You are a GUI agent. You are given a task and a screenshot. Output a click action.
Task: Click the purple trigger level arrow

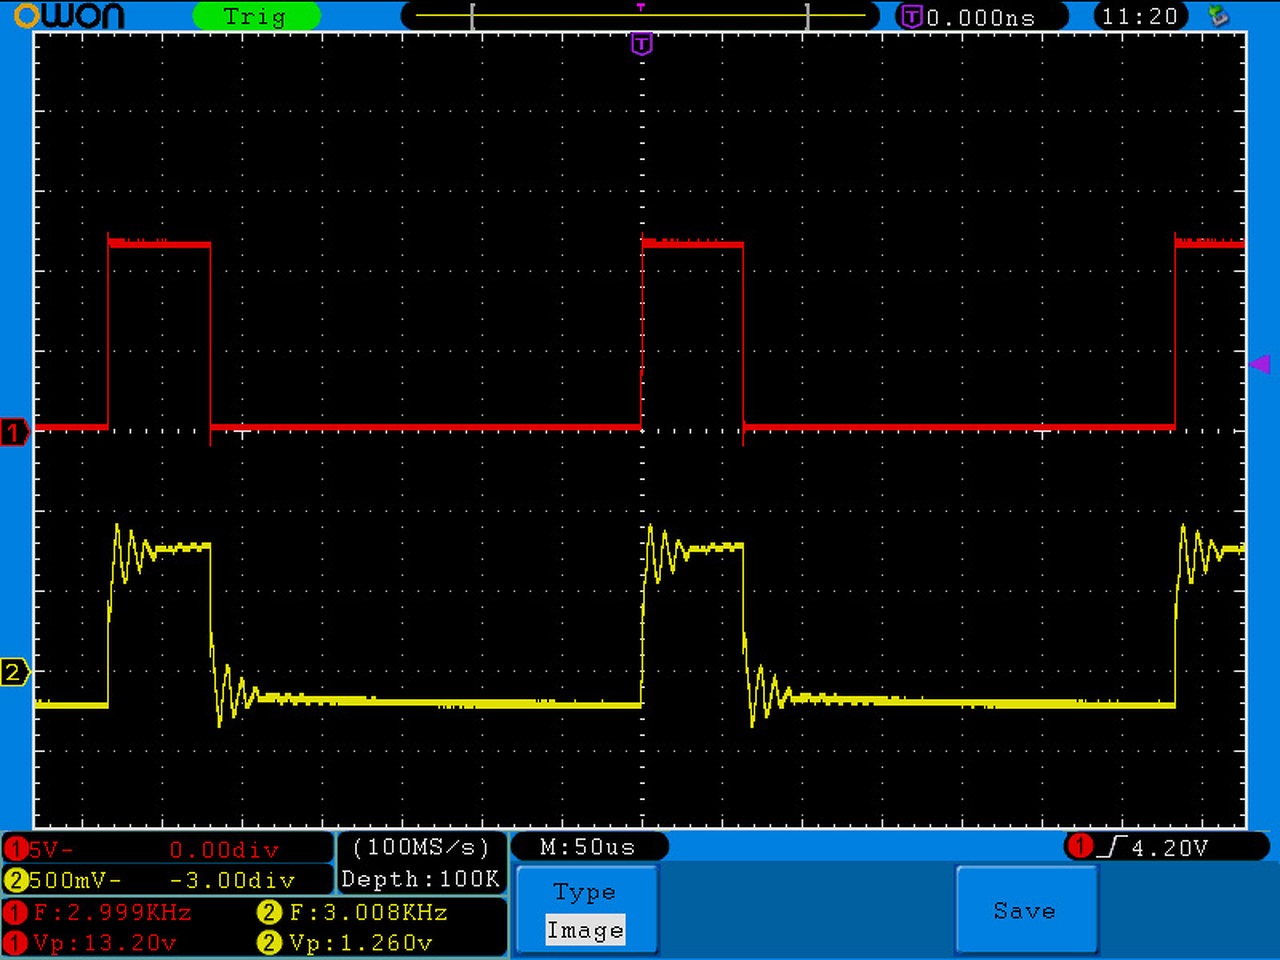(x=1260, y=364)
